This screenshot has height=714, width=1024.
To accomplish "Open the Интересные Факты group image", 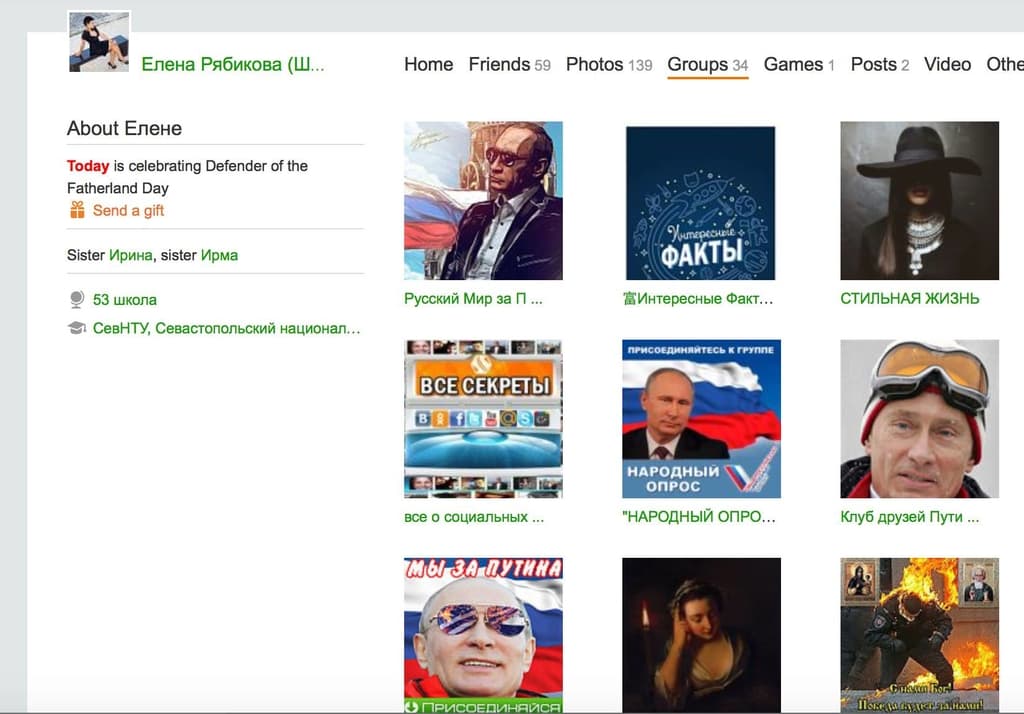I will 700,202.
